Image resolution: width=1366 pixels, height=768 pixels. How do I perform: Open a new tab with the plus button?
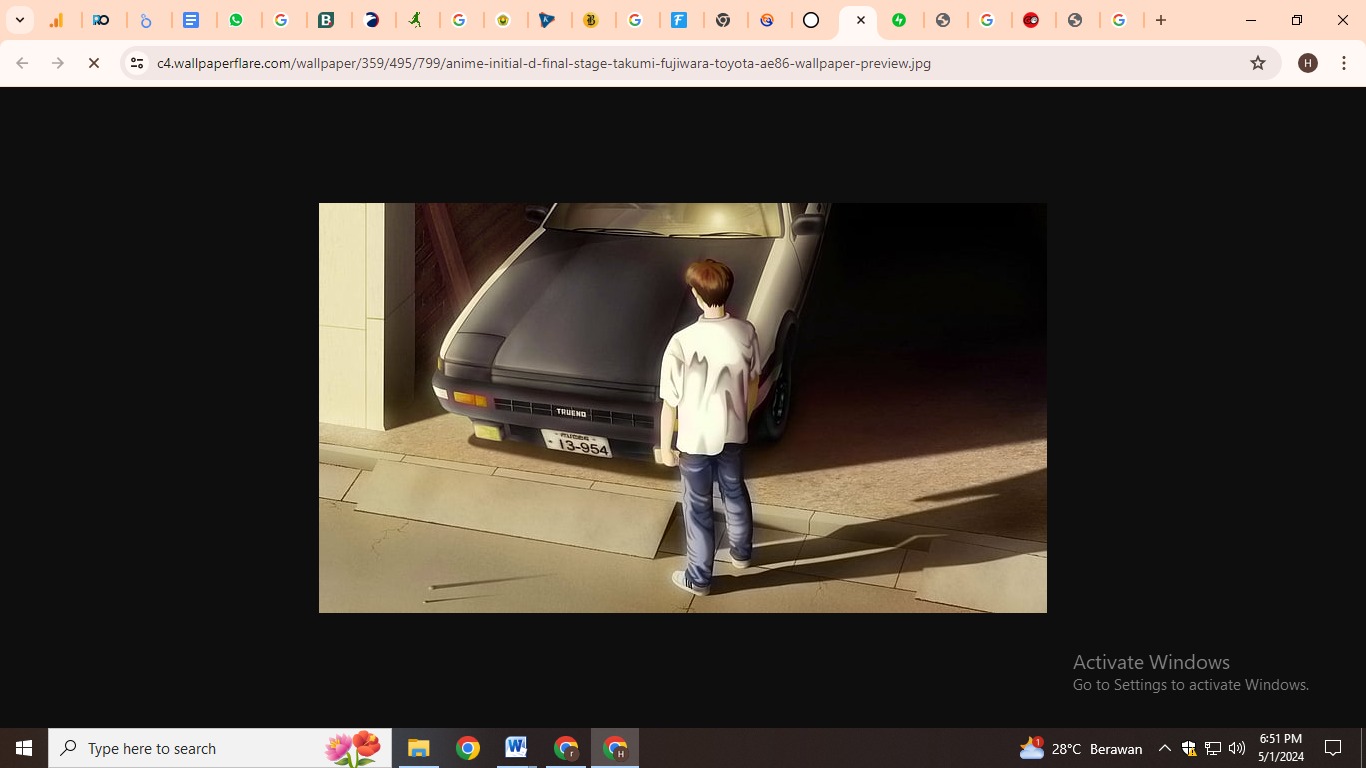[1160, 19]
